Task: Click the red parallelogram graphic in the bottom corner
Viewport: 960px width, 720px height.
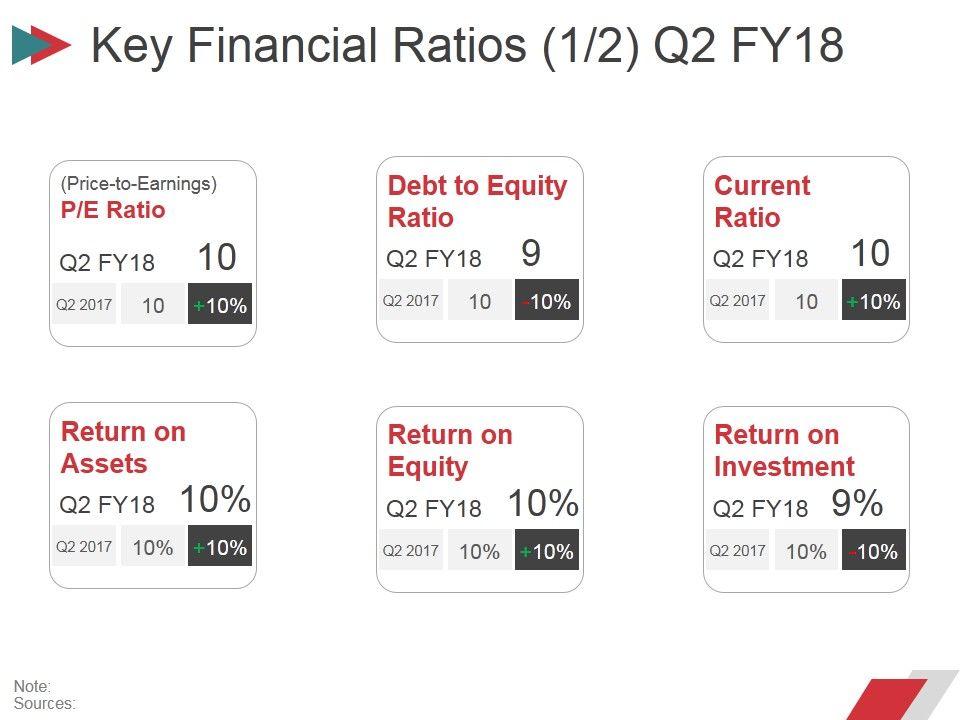Action: pyautogui.click(x=886, y=698)
